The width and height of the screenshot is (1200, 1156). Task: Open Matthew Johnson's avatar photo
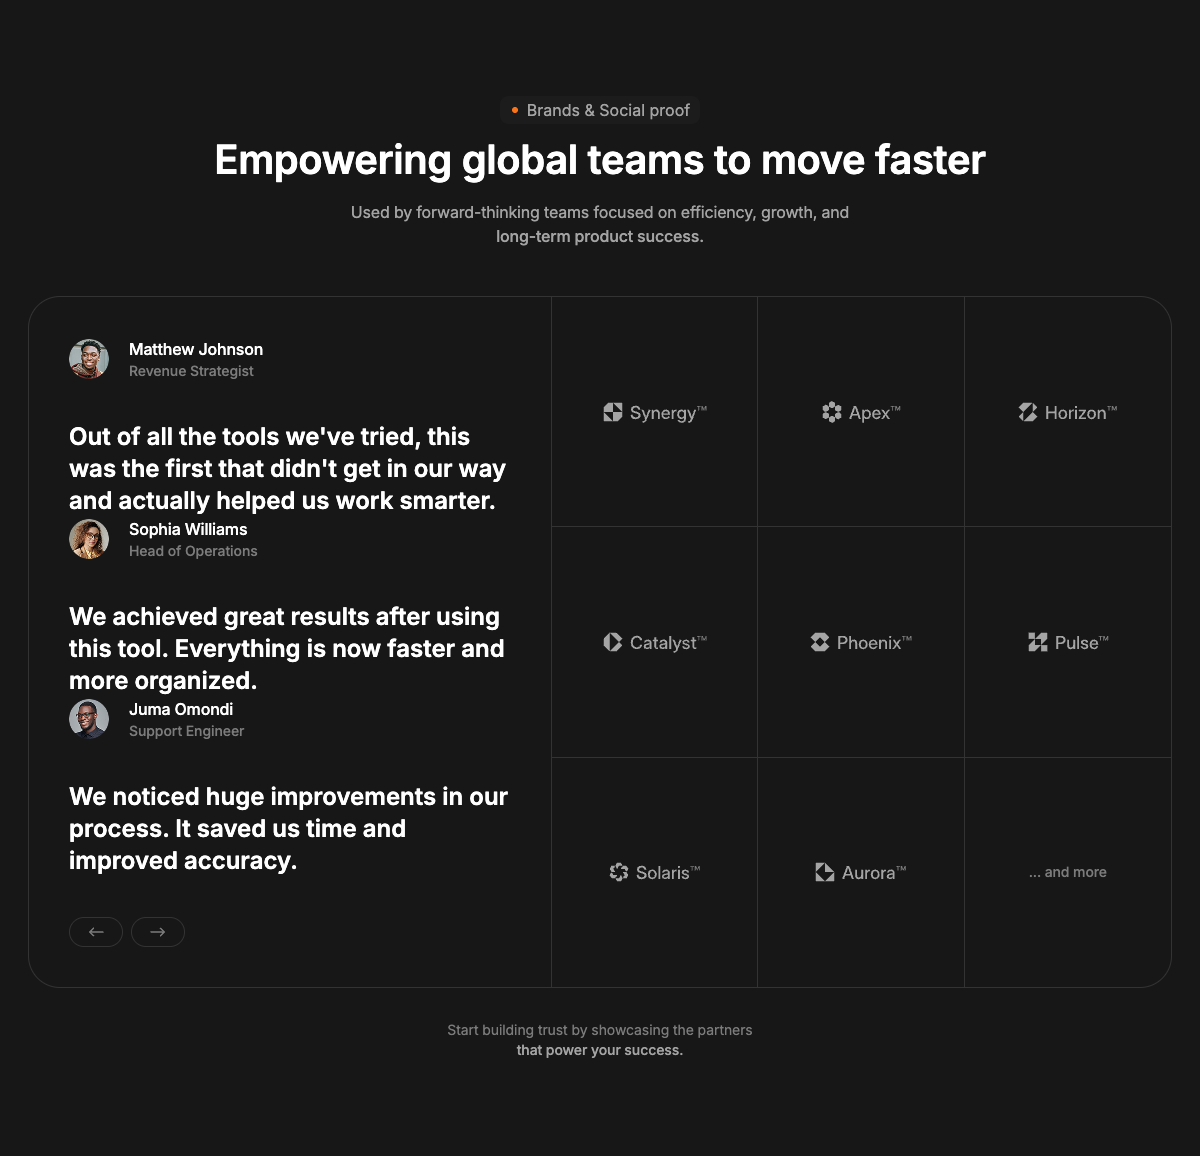89,359
